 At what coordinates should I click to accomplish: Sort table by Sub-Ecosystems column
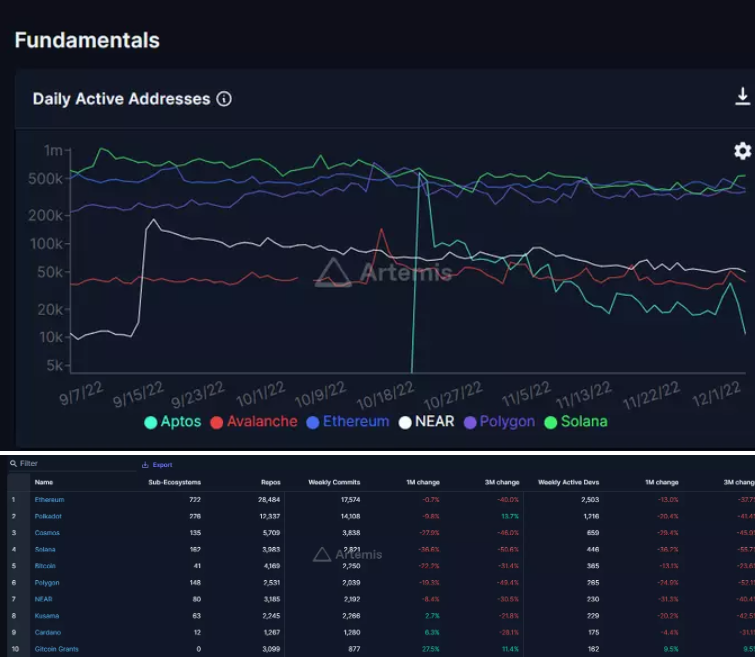point(174,482)
